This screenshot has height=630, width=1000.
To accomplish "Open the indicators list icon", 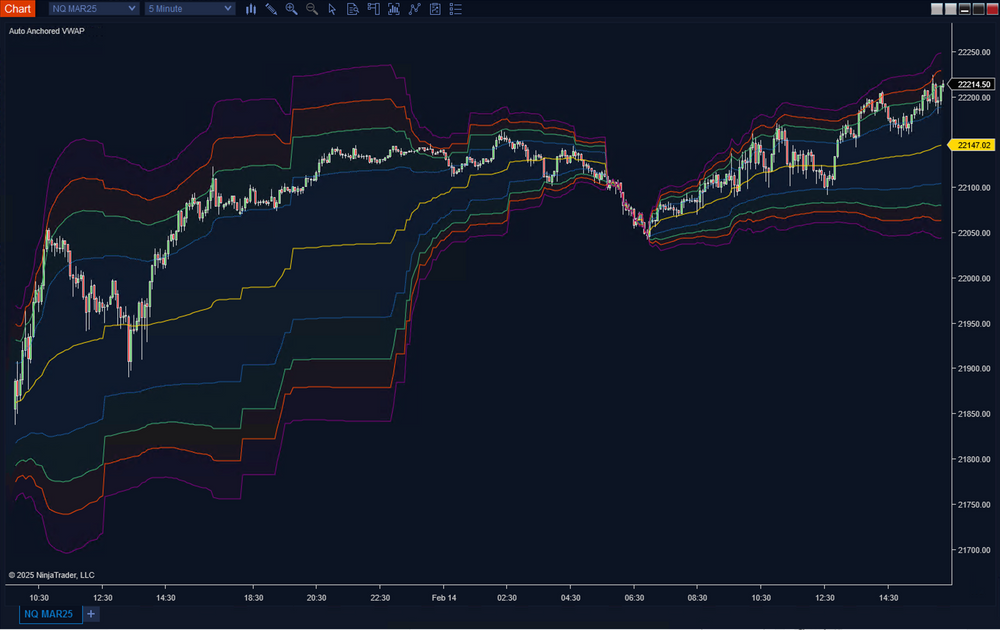I will [455, 9].
